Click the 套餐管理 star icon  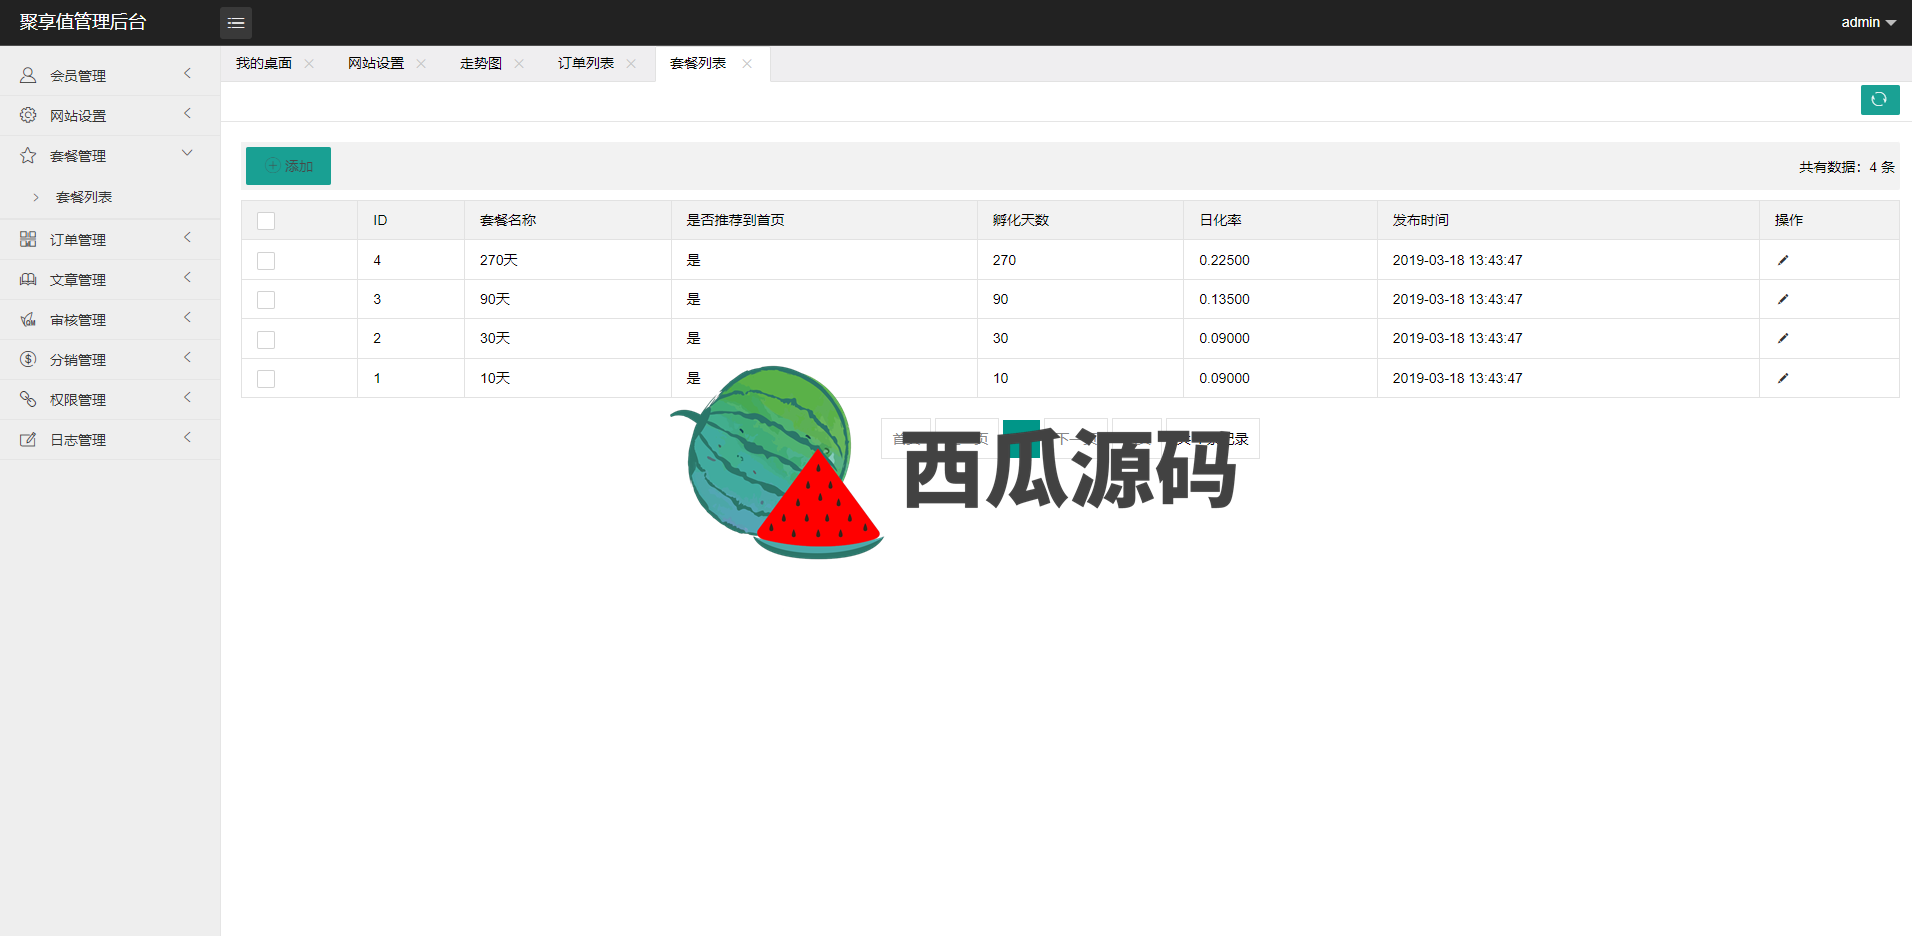click(x=28, y=155)
